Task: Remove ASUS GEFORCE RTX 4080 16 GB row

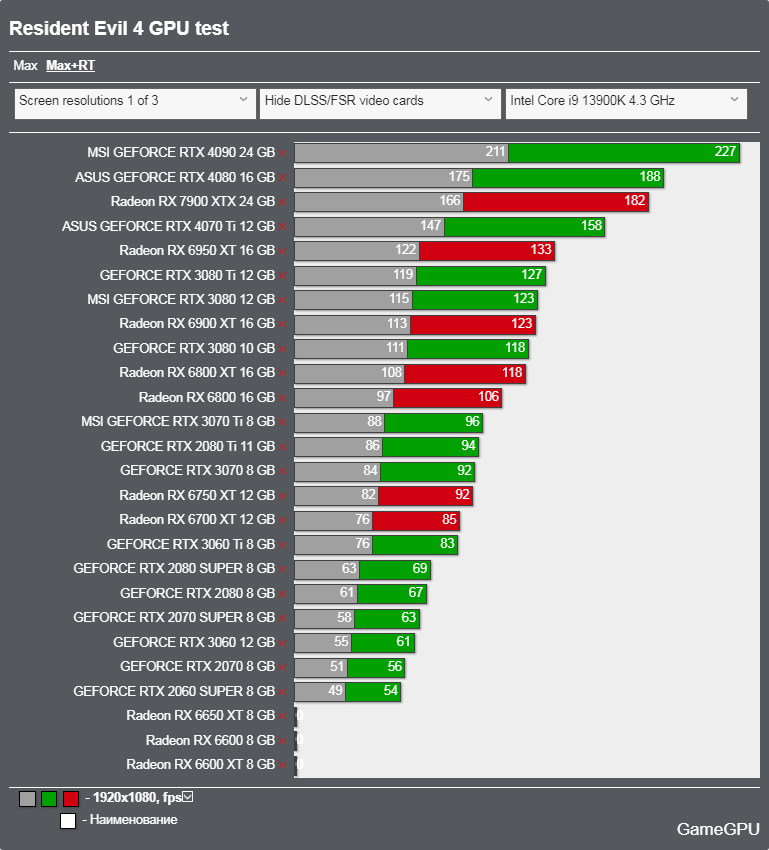Action: (282, 178)
